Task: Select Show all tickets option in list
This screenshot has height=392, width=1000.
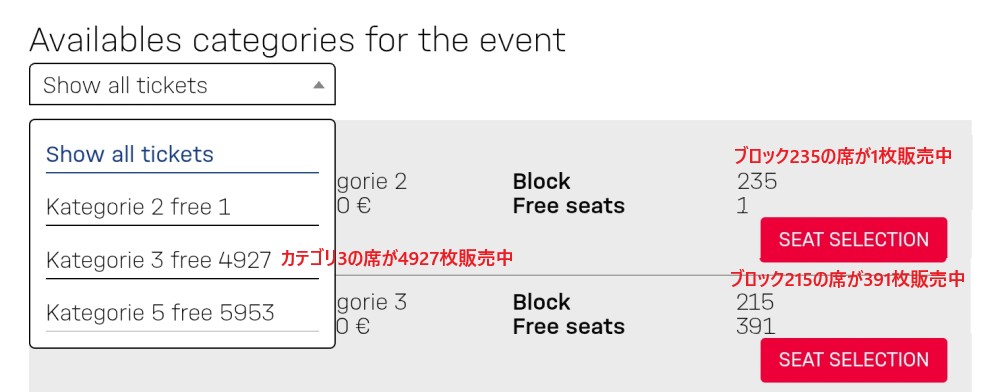Action: click(x=182, y=155)
